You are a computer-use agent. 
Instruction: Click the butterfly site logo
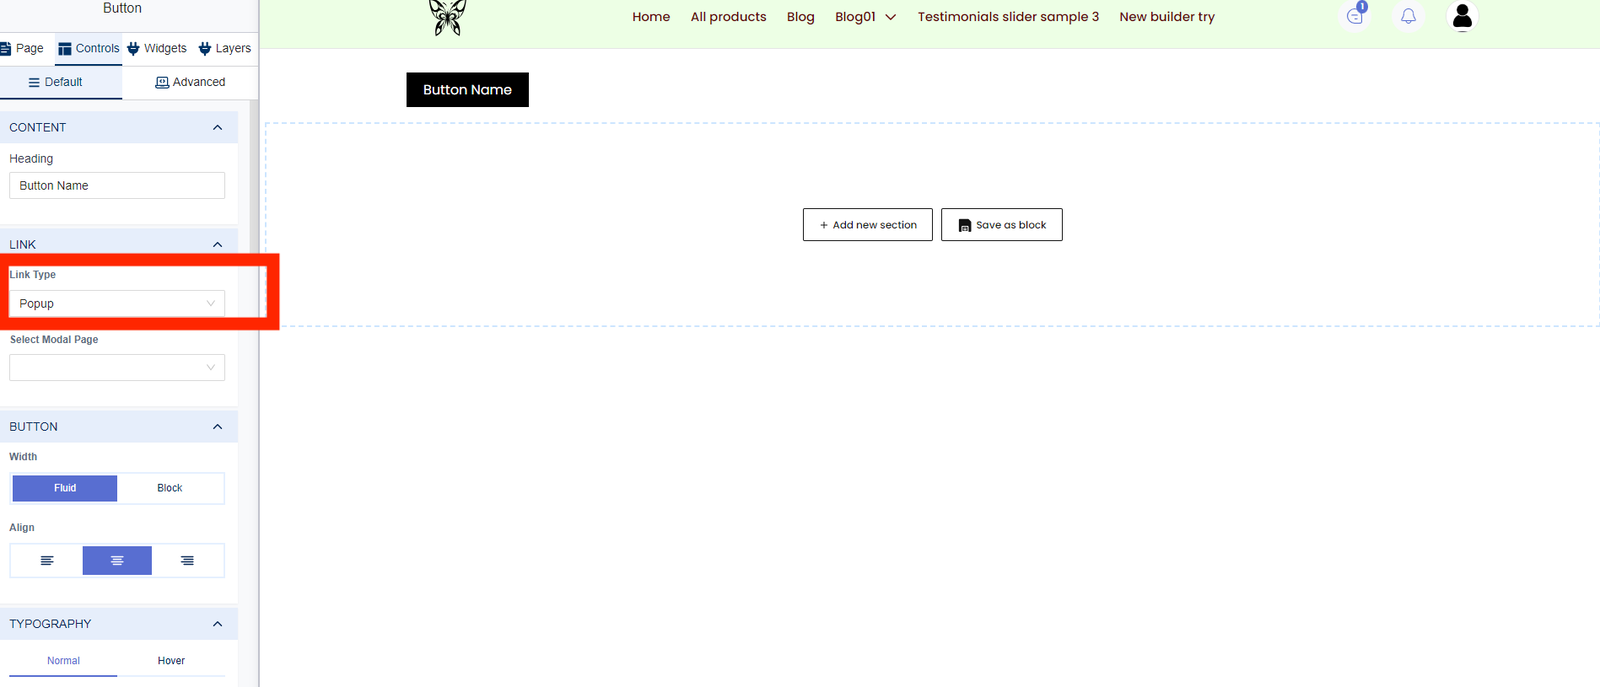coord(447,17)
